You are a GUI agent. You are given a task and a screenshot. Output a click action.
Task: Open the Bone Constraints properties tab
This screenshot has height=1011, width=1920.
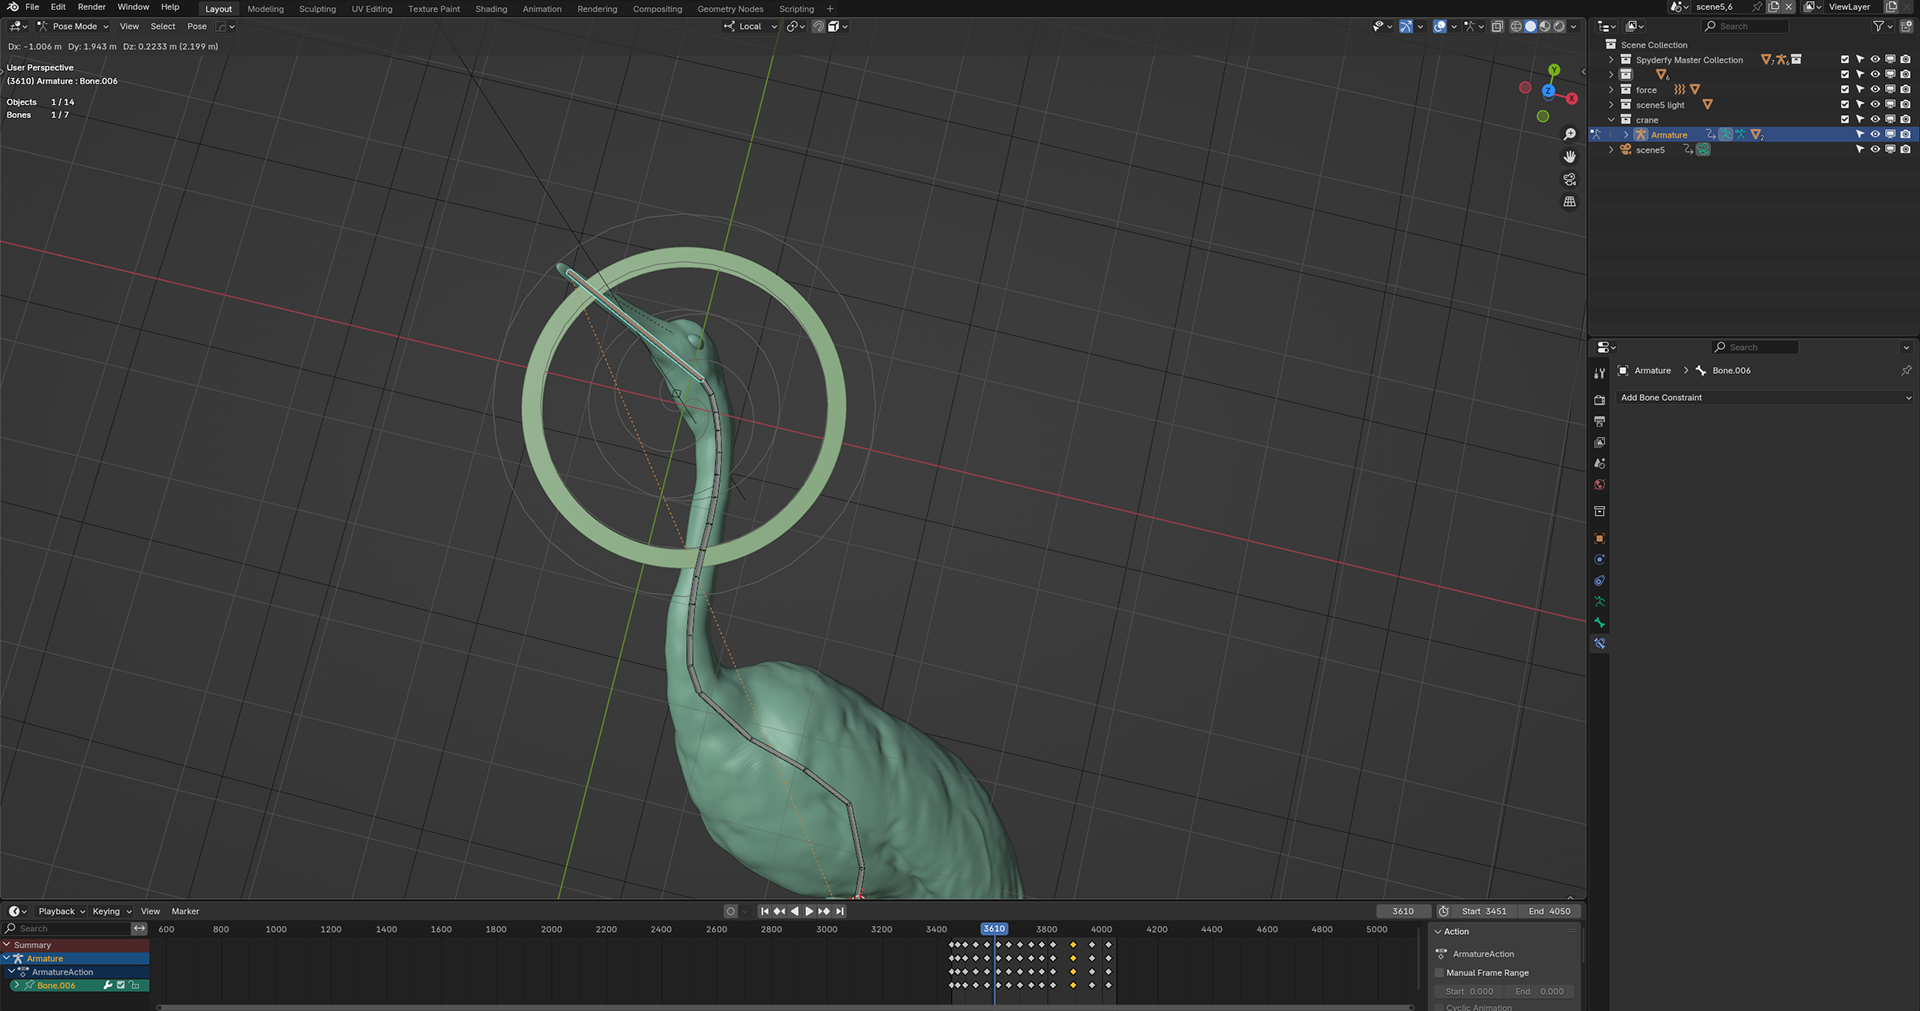(x=1599, y=644)
